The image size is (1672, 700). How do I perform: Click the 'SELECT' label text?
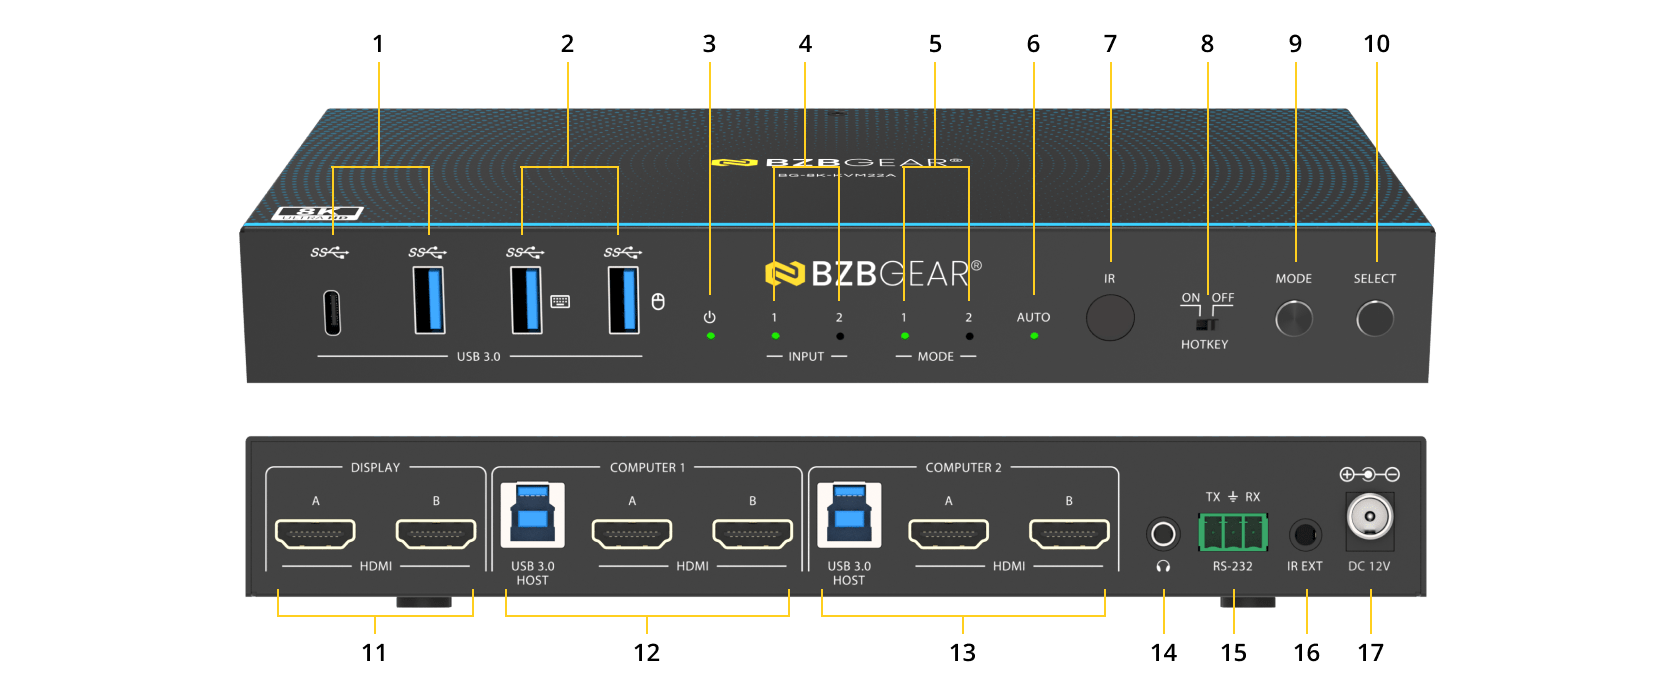[x=1375, y=279]
